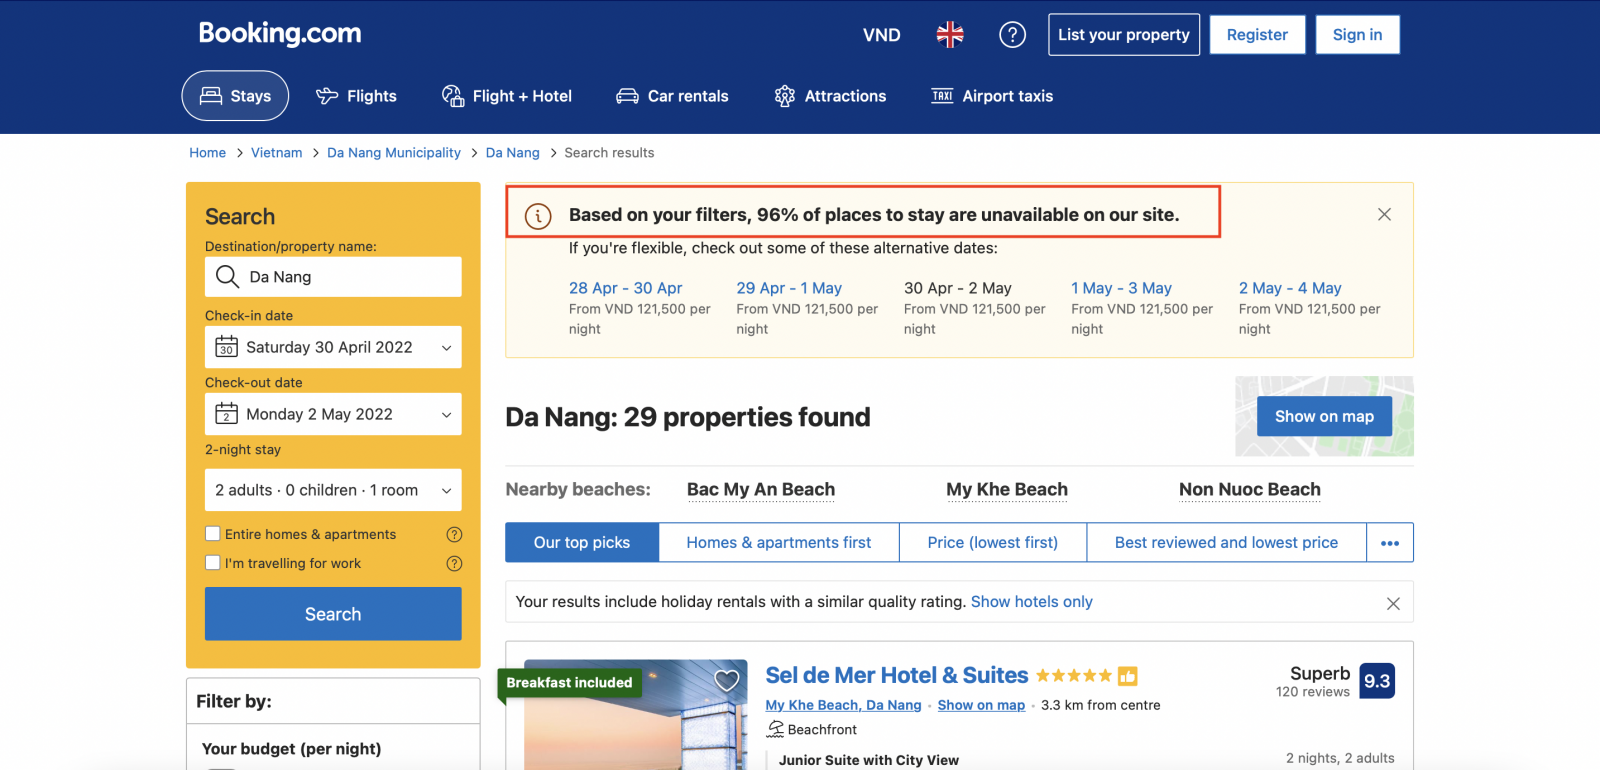
Task: Open customer help question mark icon
Action: 1012,35
